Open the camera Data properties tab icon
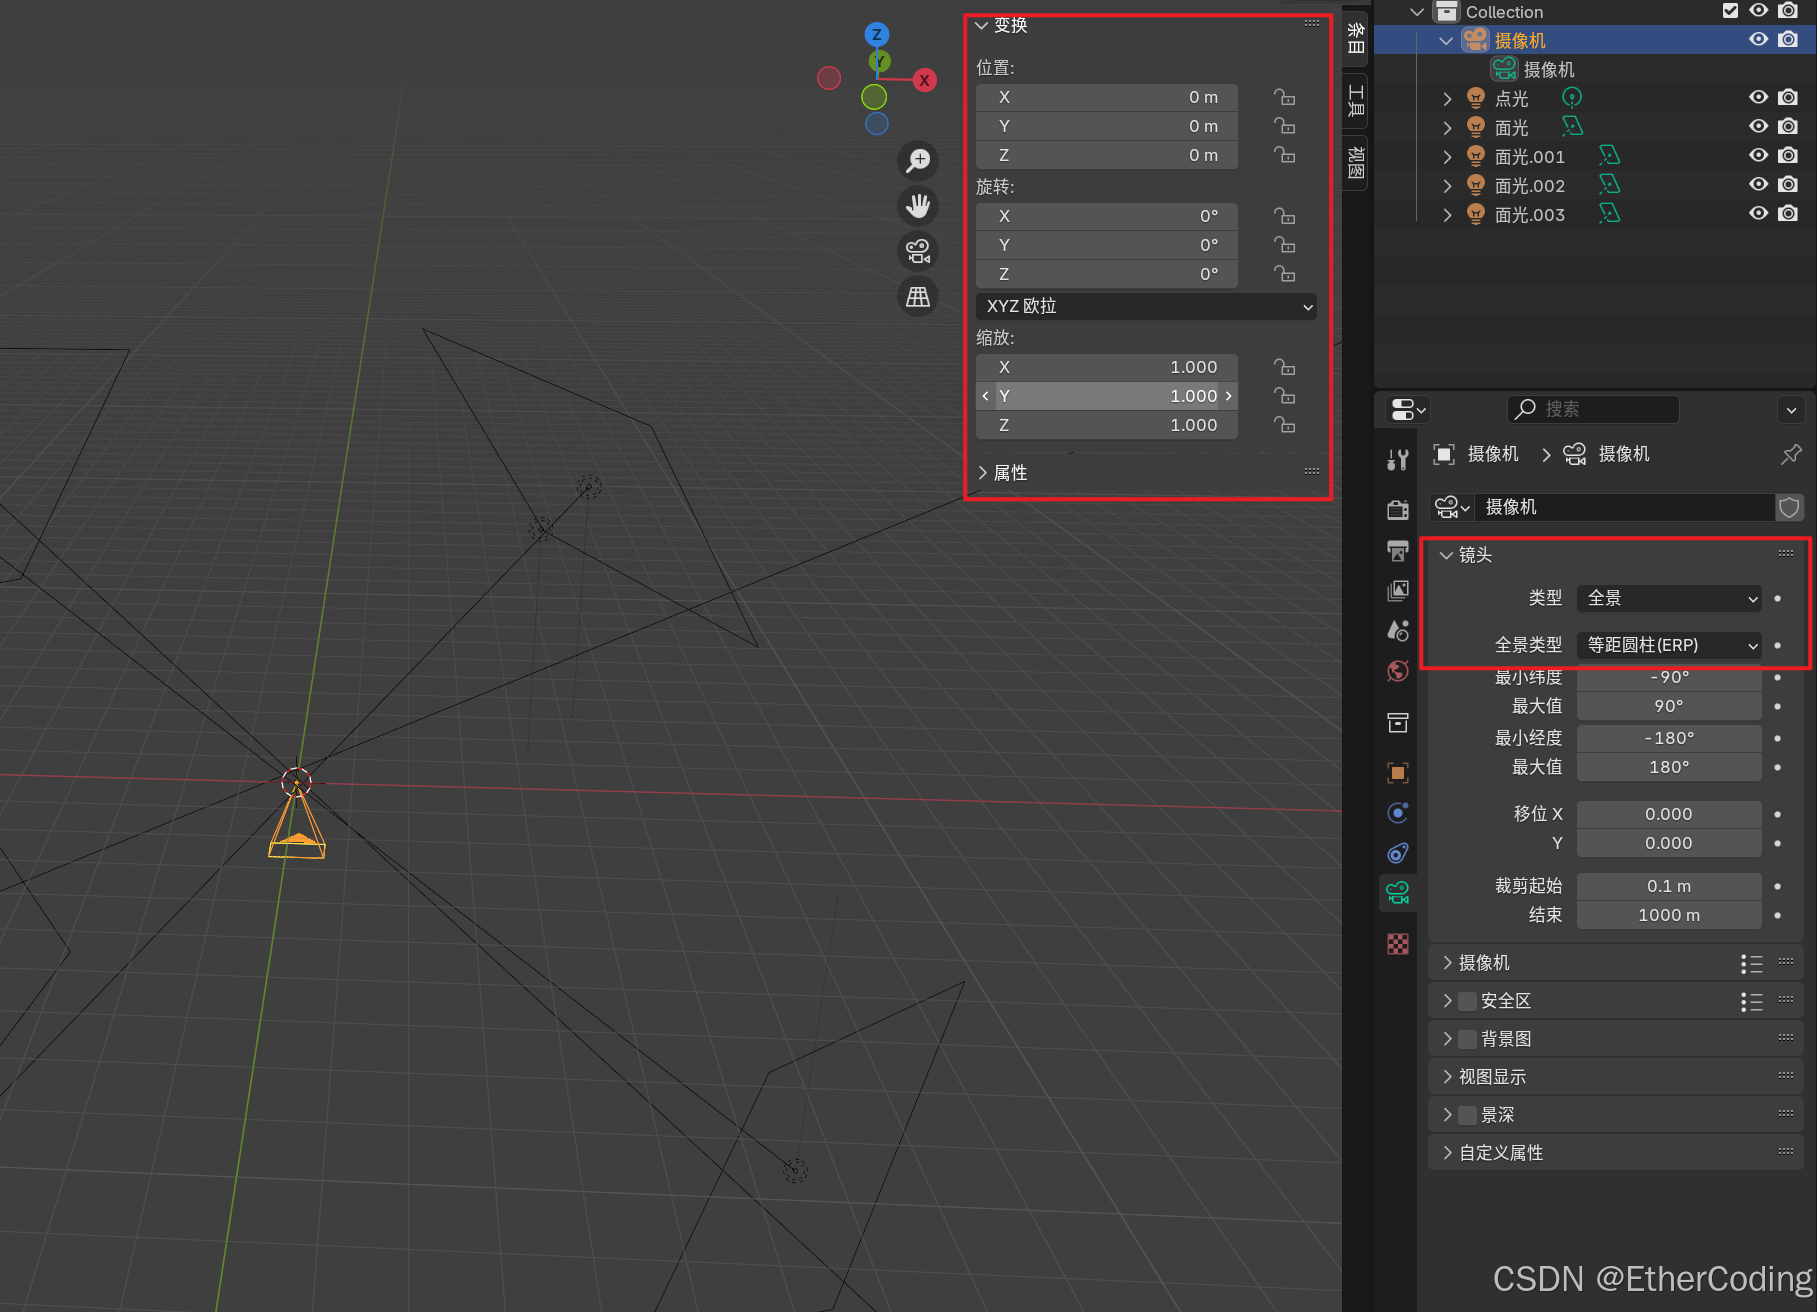The image size is (1817, 1312). (1398, 892)
